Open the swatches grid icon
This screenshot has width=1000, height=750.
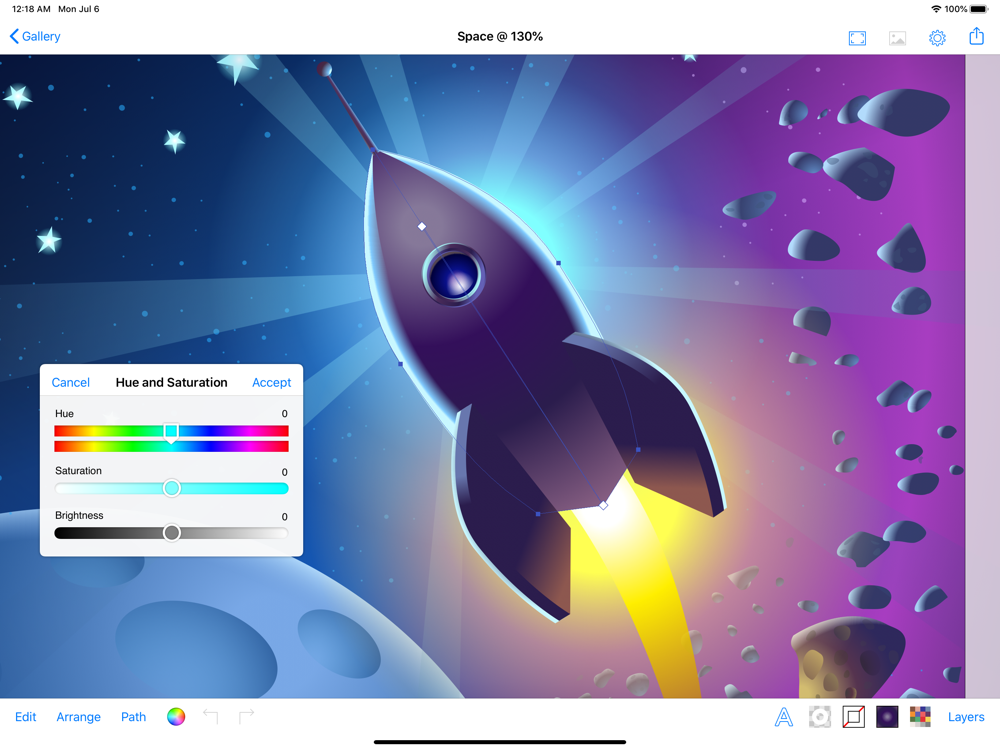click(x=920, y=717)
